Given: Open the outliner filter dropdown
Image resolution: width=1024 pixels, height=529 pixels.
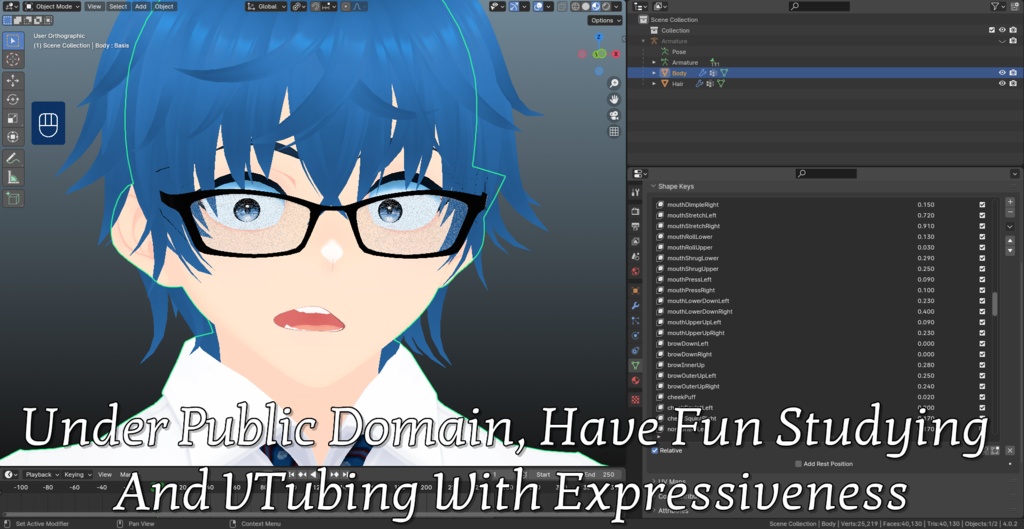Looking at the screenshot, I should (998, 6).
